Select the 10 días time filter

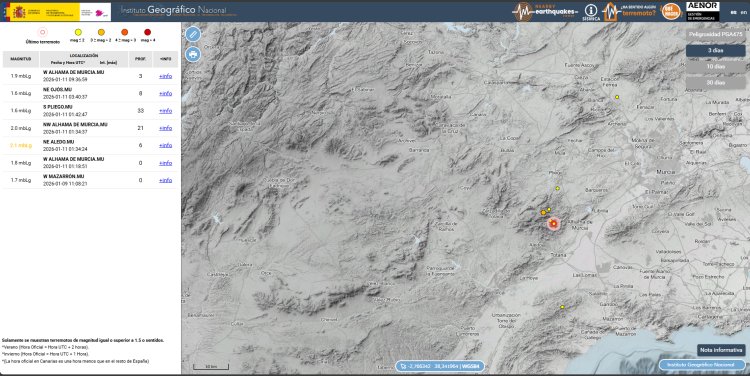pos(716,66)
